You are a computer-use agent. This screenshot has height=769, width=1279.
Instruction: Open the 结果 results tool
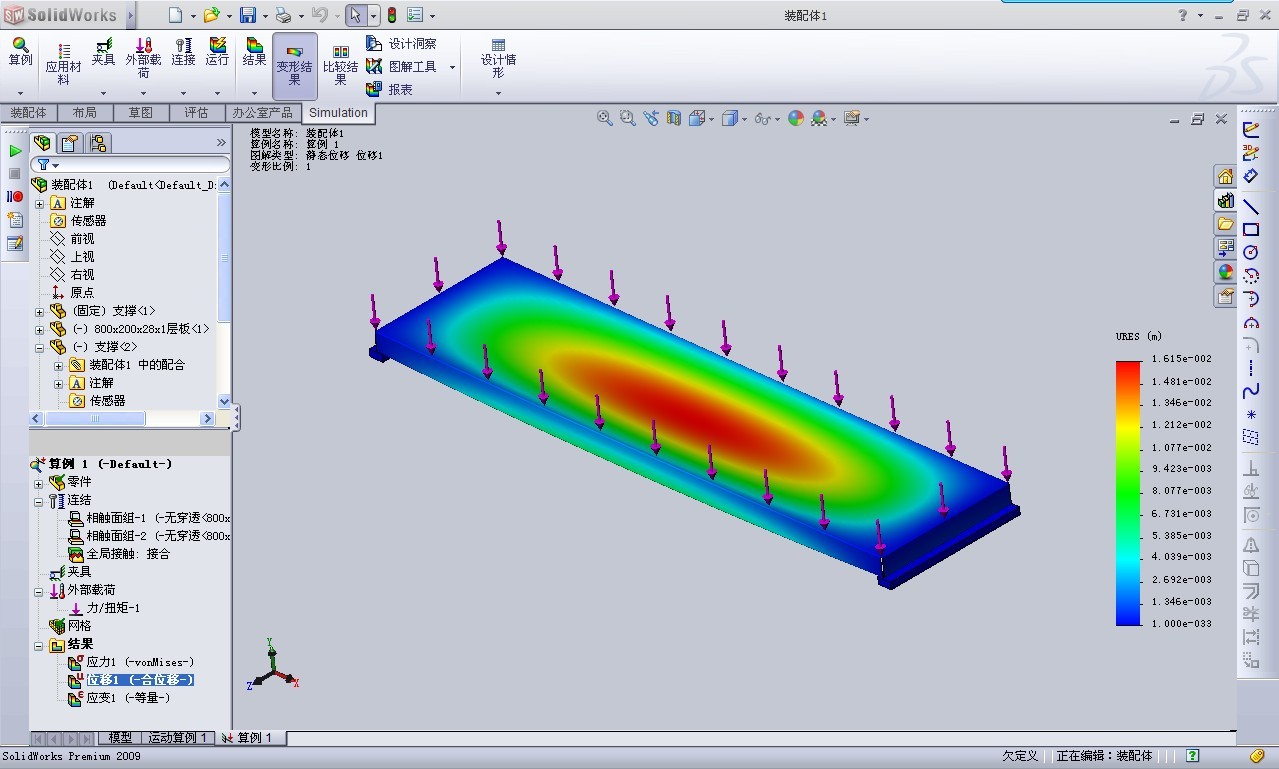pos(255,51)
